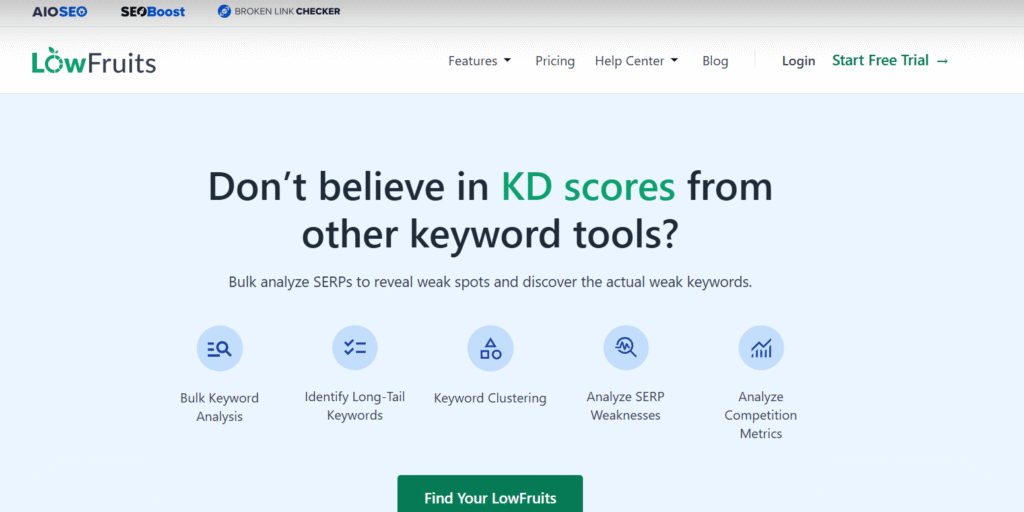Expand the Help Center dropdown menu
1024x512 pixels.
pyautogui.click(x=636, y=61)
